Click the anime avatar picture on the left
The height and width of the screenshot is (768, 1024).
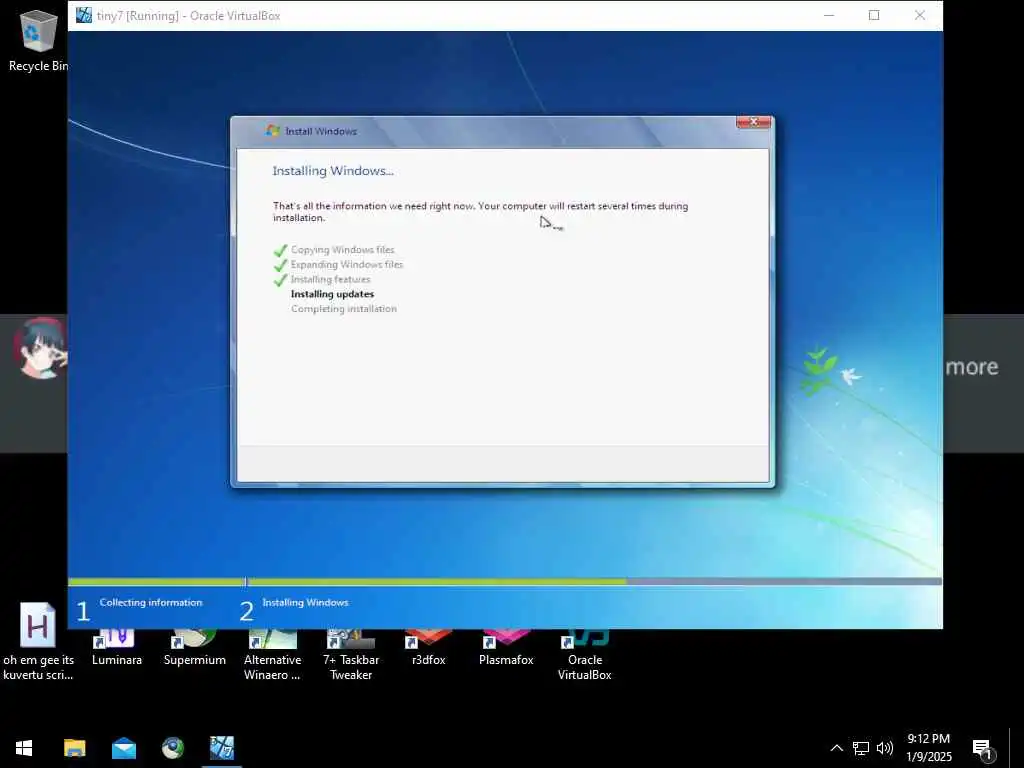point(39,348)
